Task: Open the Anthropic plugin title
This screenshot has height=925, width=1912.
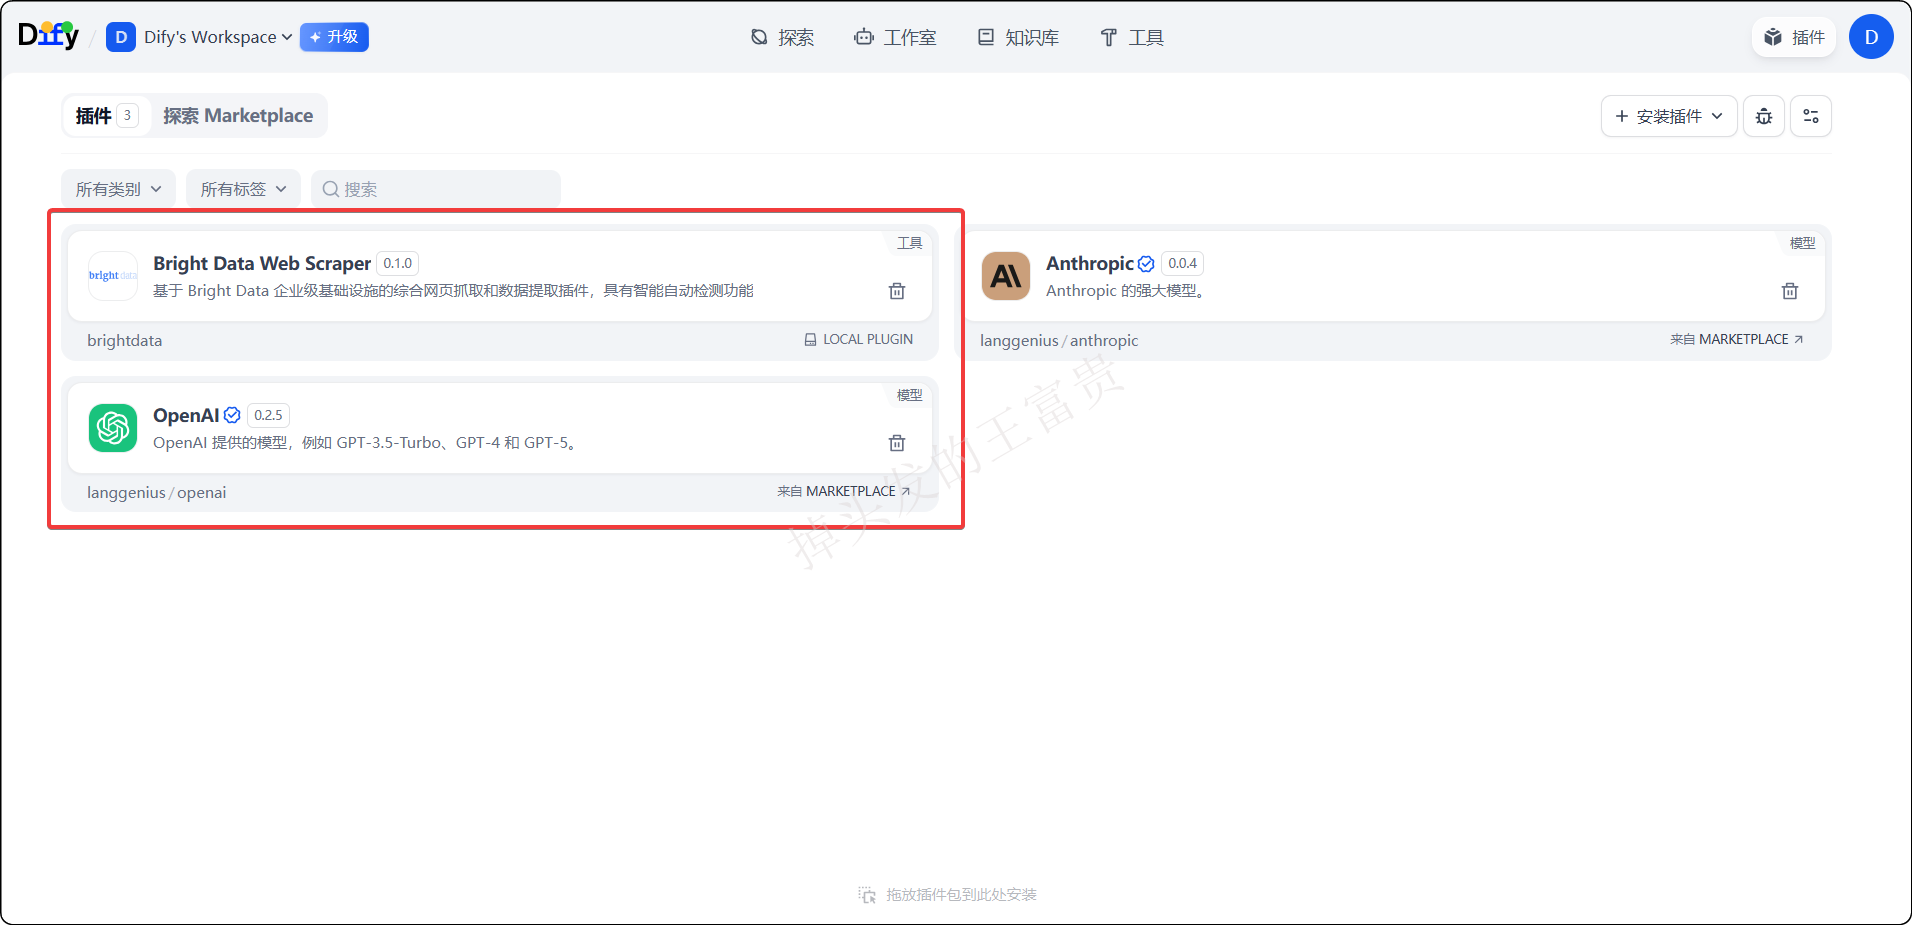Action: coord(1090,263)
